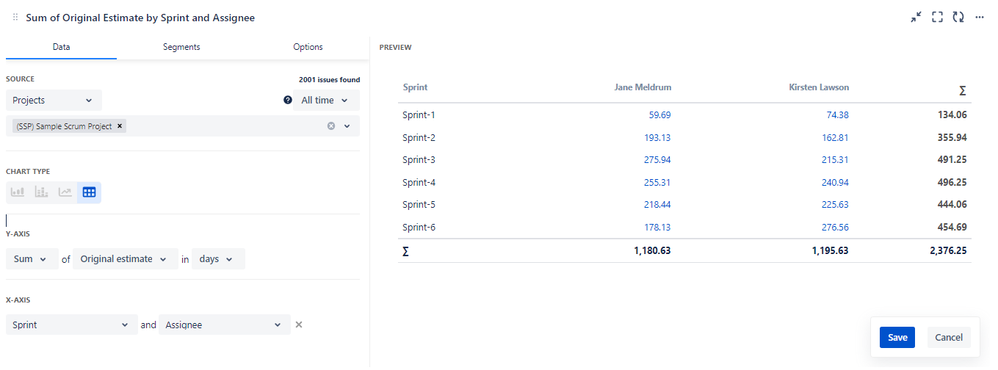Switch to the Data tab

[61, 47]
